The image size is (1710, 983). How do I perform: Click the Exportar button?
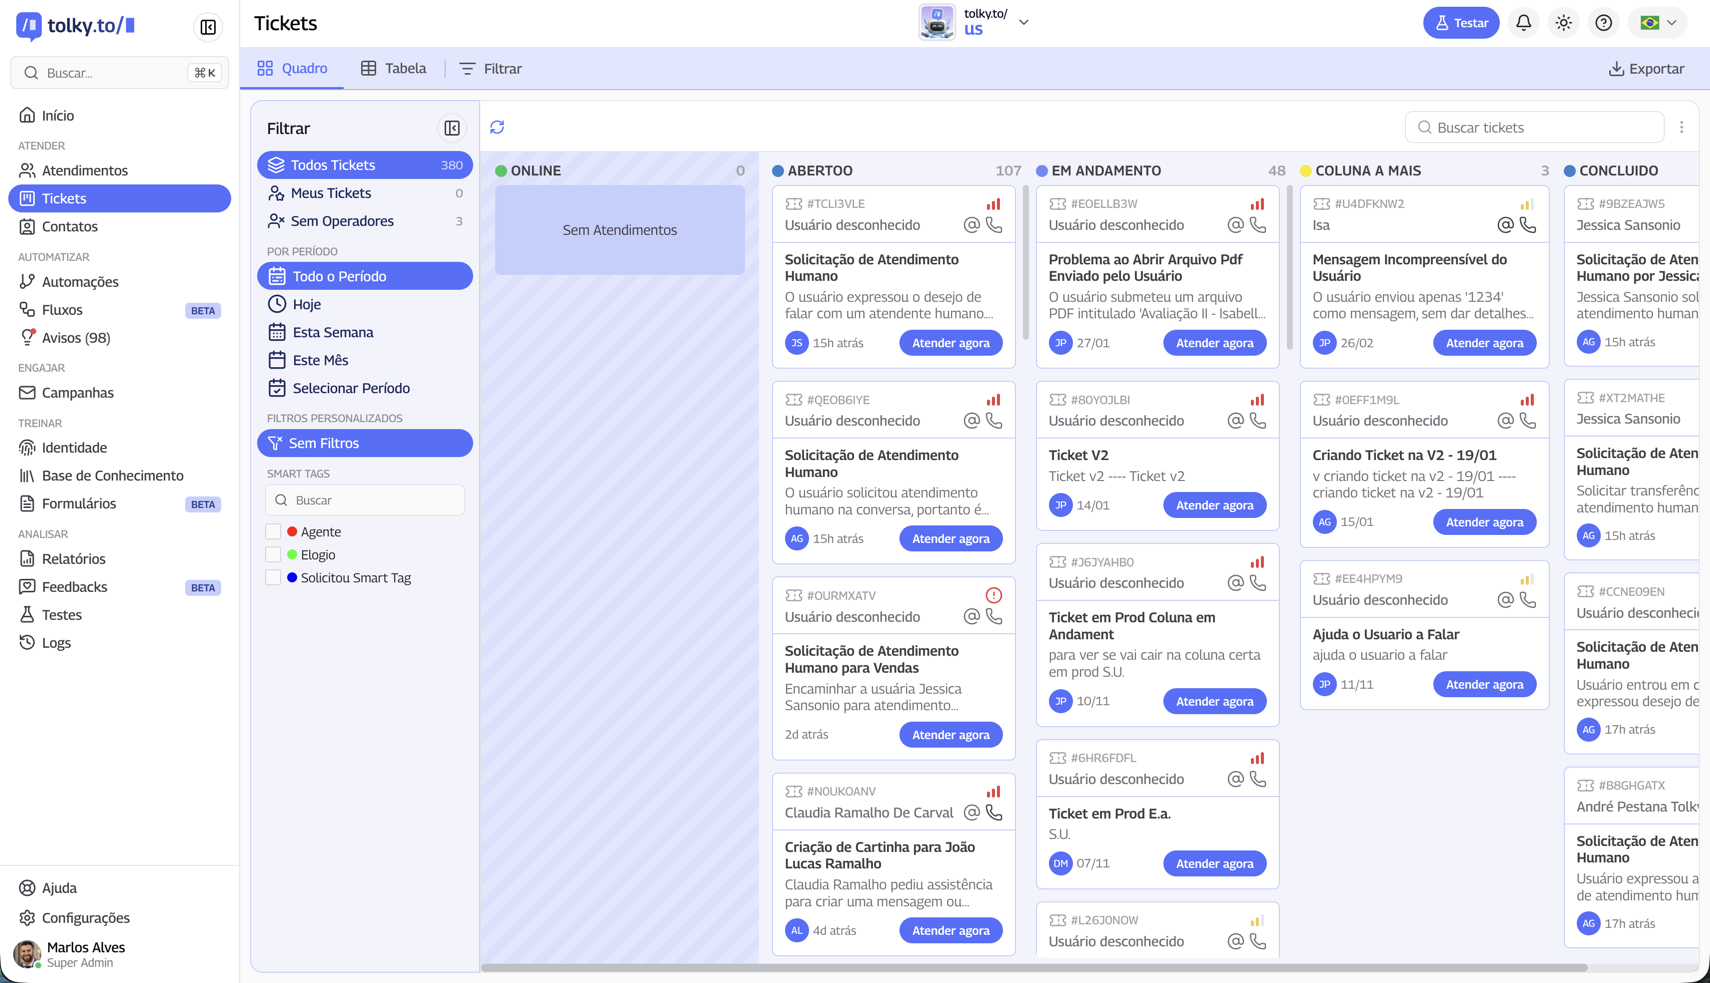pos(1646,69)
